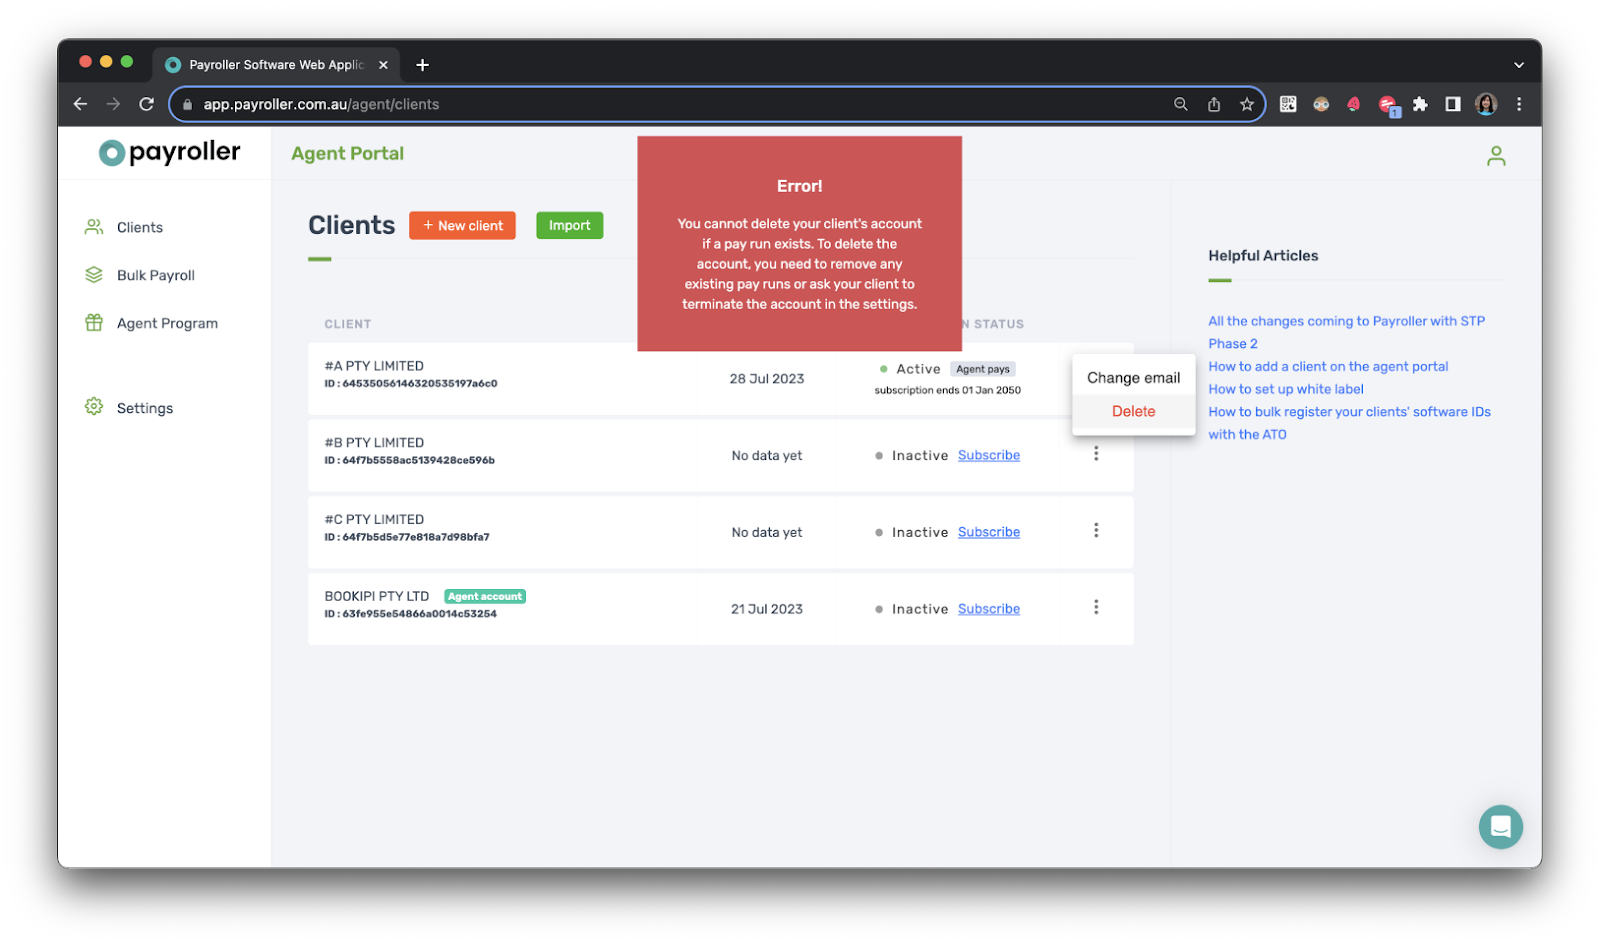
Task: Close the Payroller Software tab
Action: coord(383,65)
